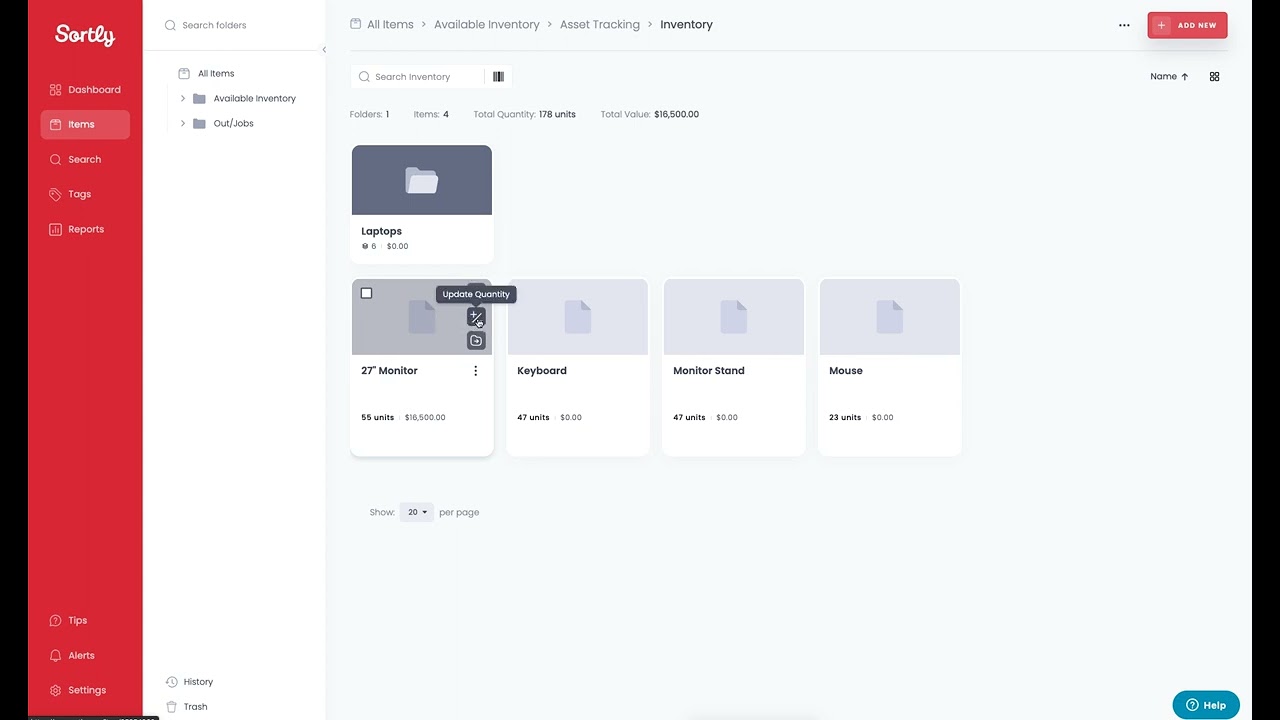Viewport: 1280px width, 720px height.
Task: Click the 23 units text on Mouse
Action: tap(845, 417)
